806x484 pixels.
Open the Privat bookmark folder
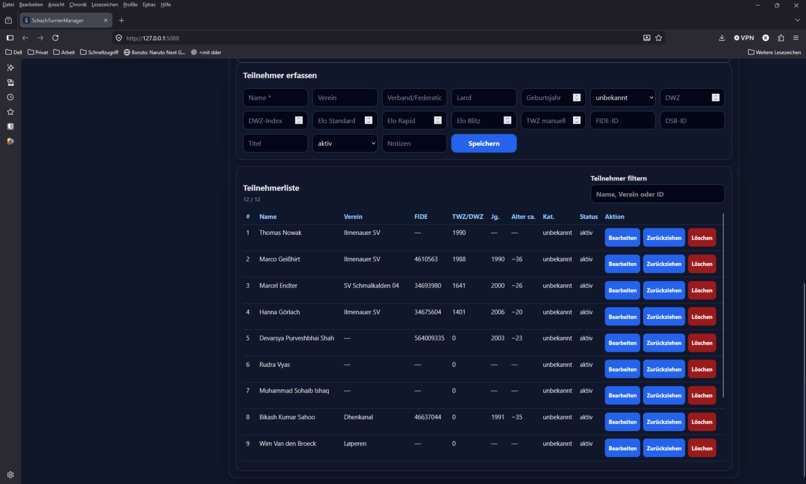point(38,52)
